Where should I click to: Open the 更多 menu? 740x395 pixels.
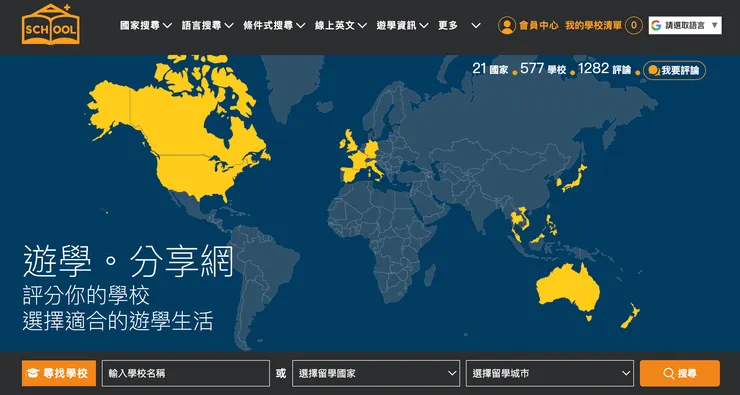459,25
